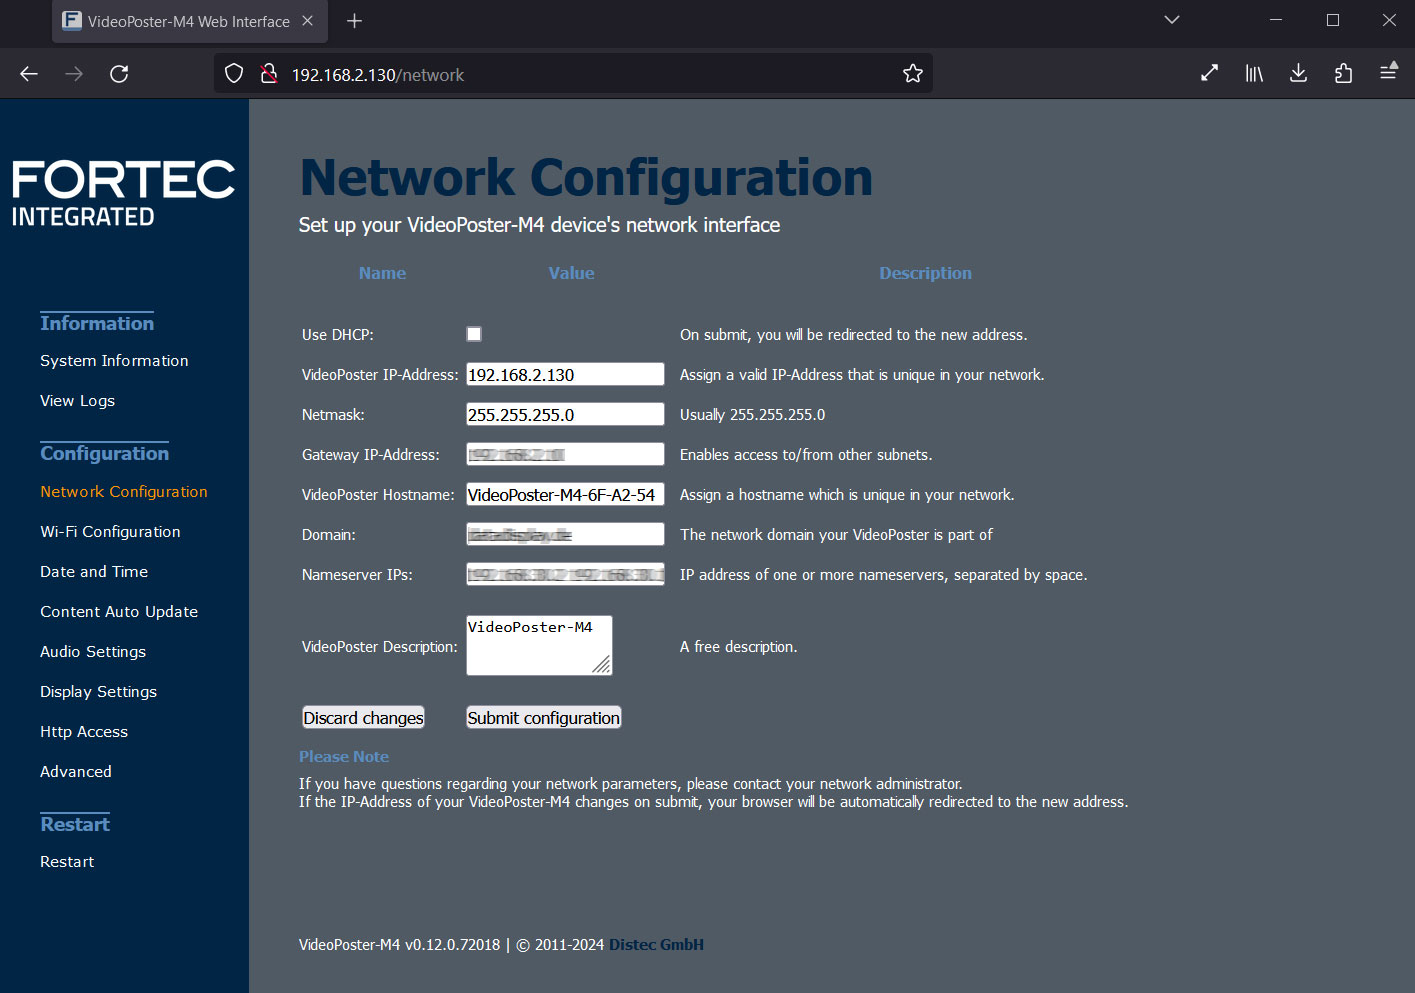Open Wi-Fi Configuration in the sidebar
Image resolution: width=1415 pixels, height=993 pixels.
coord(110,532)
